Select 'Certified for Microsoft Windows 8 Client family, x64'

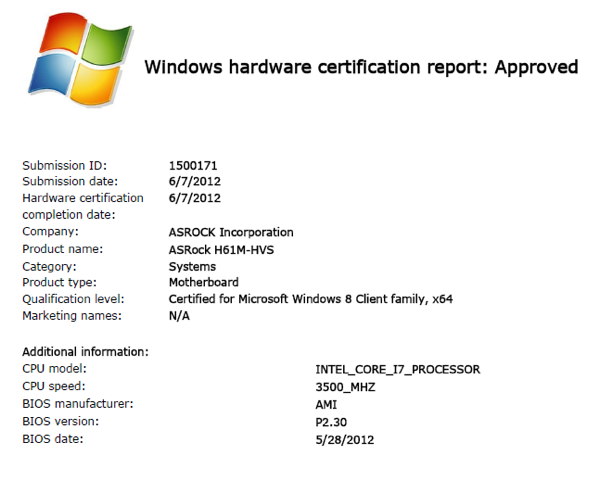[x=311, y=299]
